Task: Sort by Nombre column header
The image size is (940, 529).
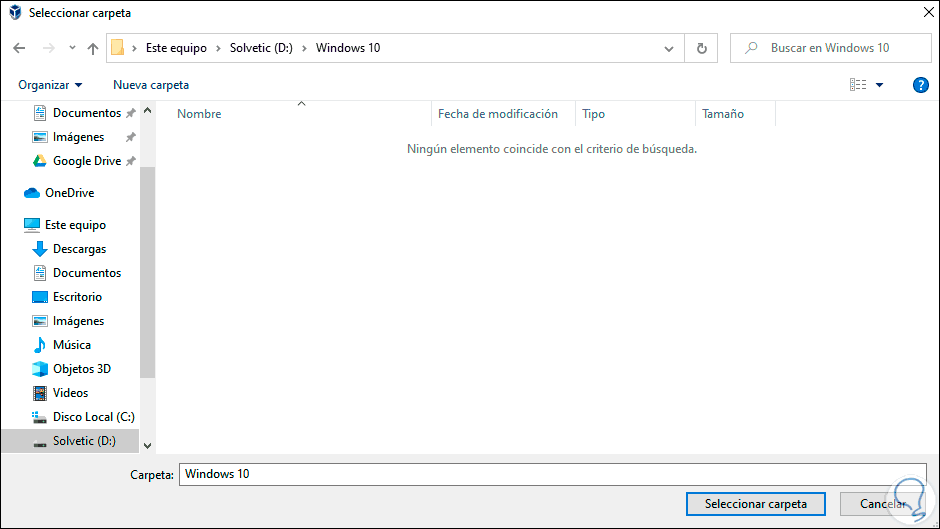Action: tap(199, 114)
